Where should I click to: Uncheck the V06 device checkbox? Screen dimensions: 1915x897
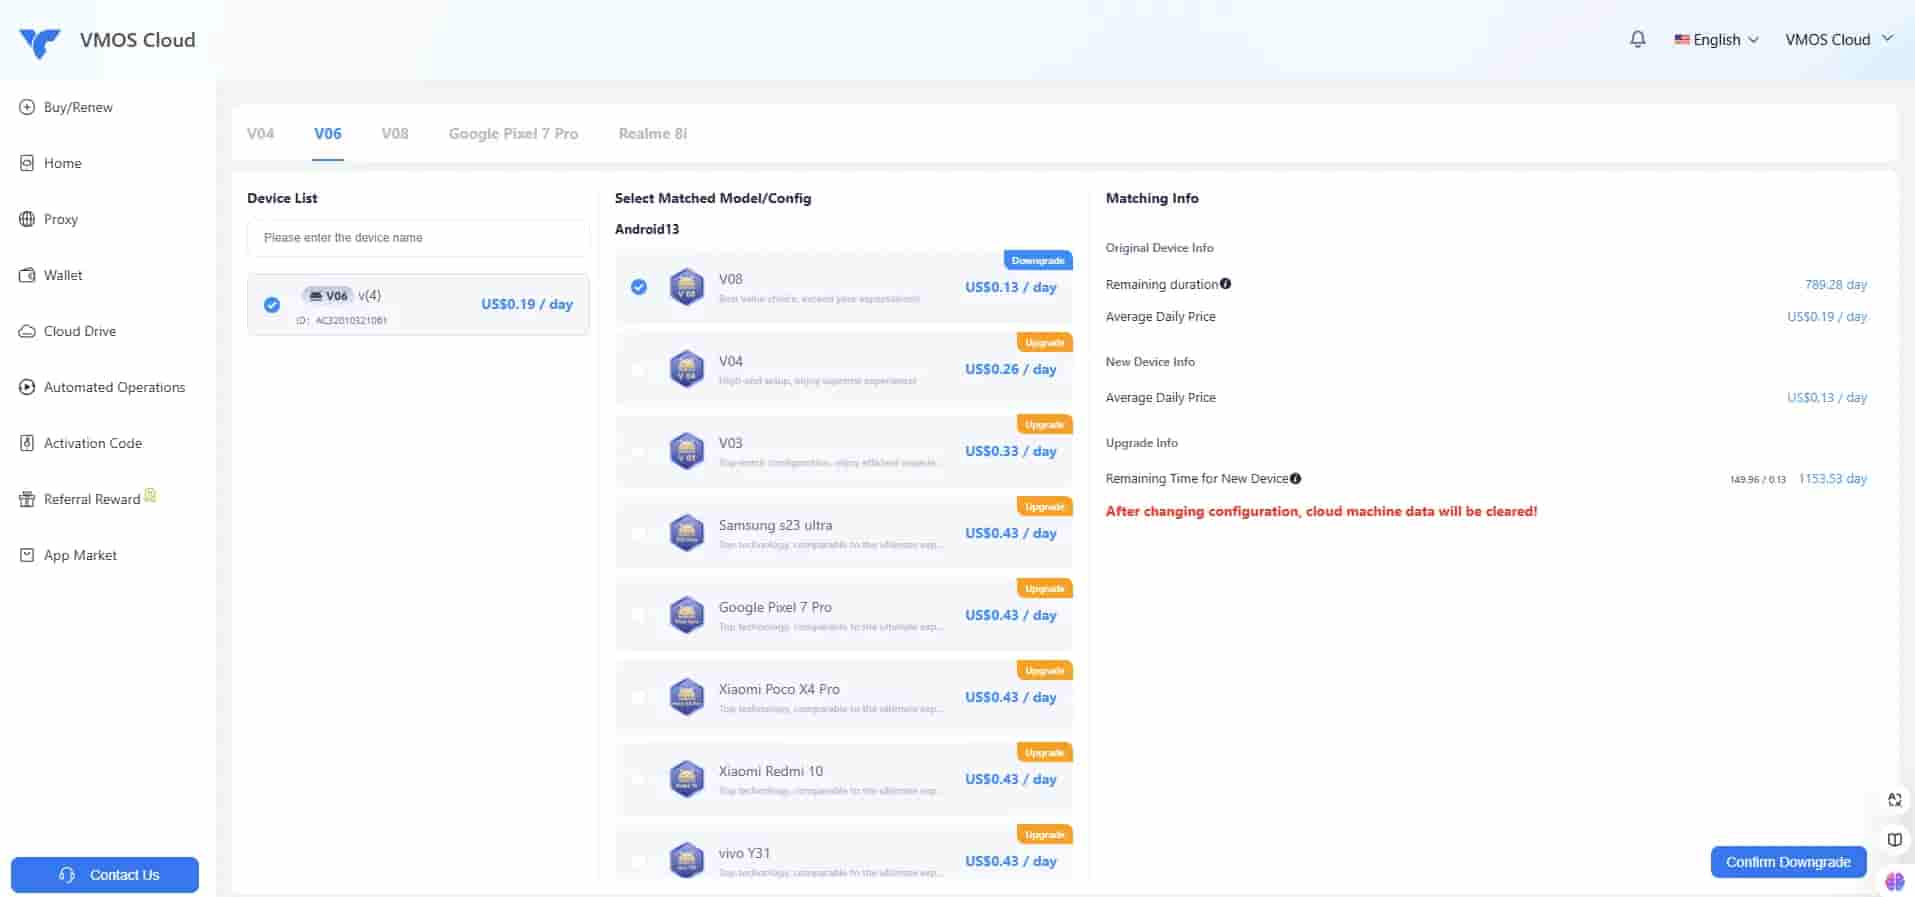(x=272, y=304)
